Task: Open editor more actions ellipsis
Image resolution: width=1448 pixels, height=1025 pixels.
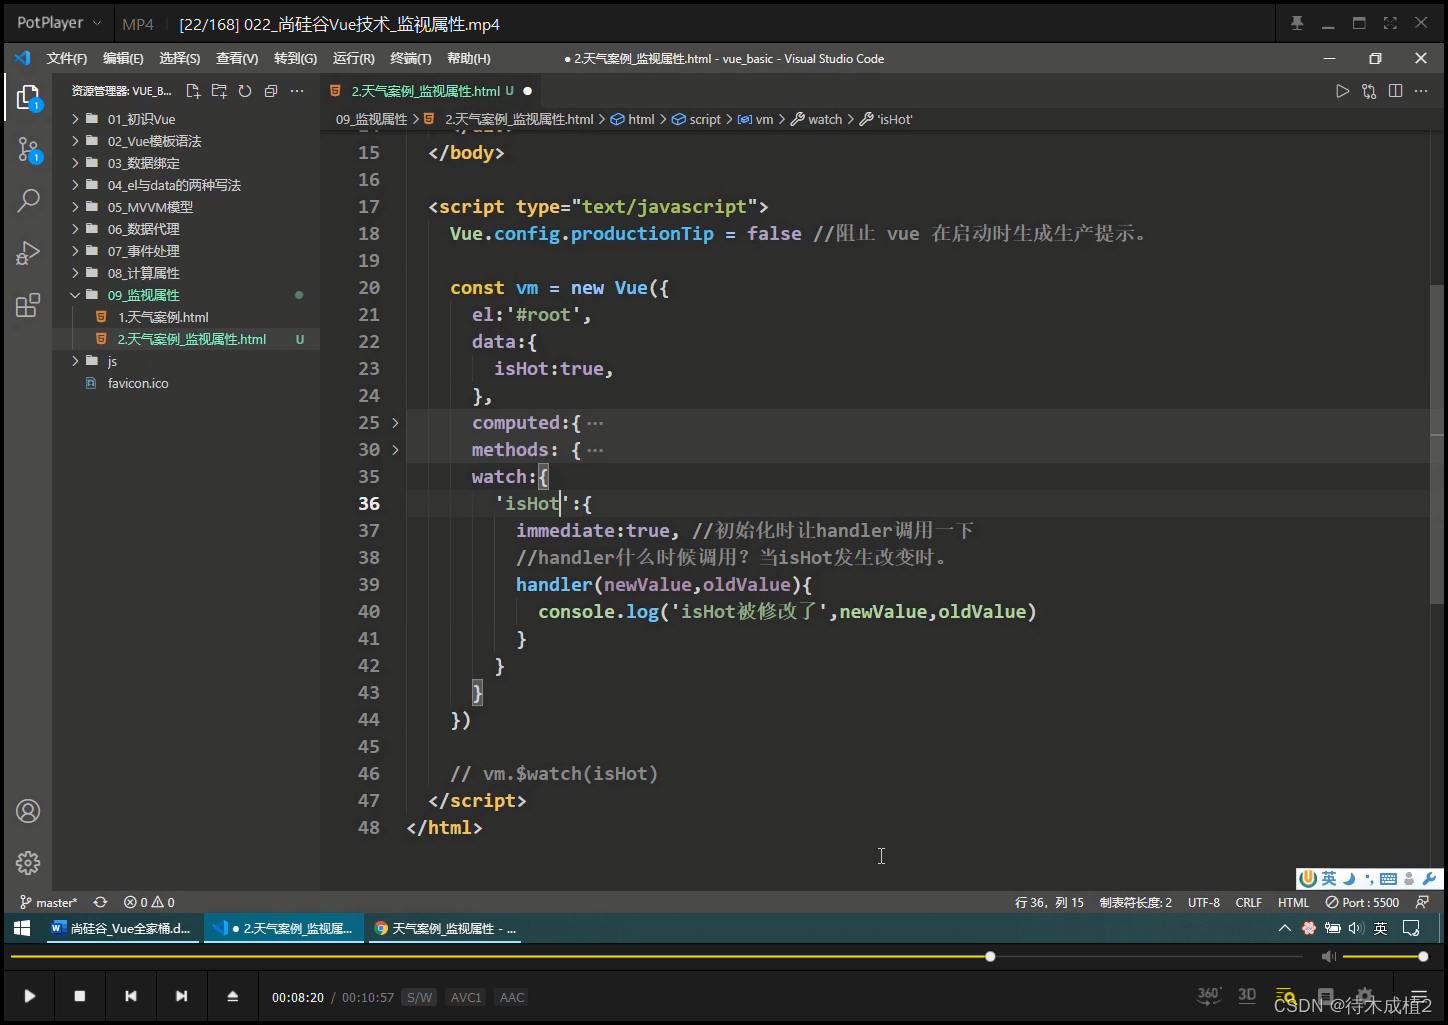Action: click(1421, 91)
